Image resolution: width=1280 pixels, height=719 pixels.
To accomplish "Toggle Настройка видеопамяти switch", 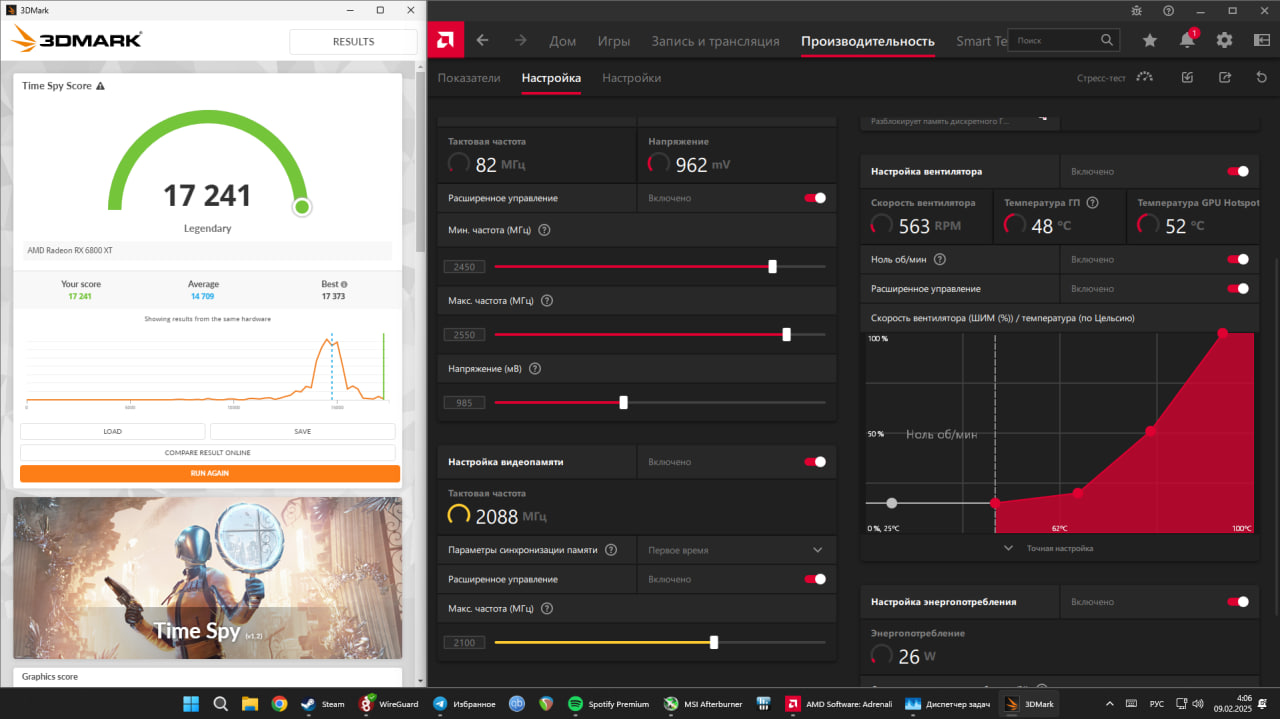I will coord(815,462).
